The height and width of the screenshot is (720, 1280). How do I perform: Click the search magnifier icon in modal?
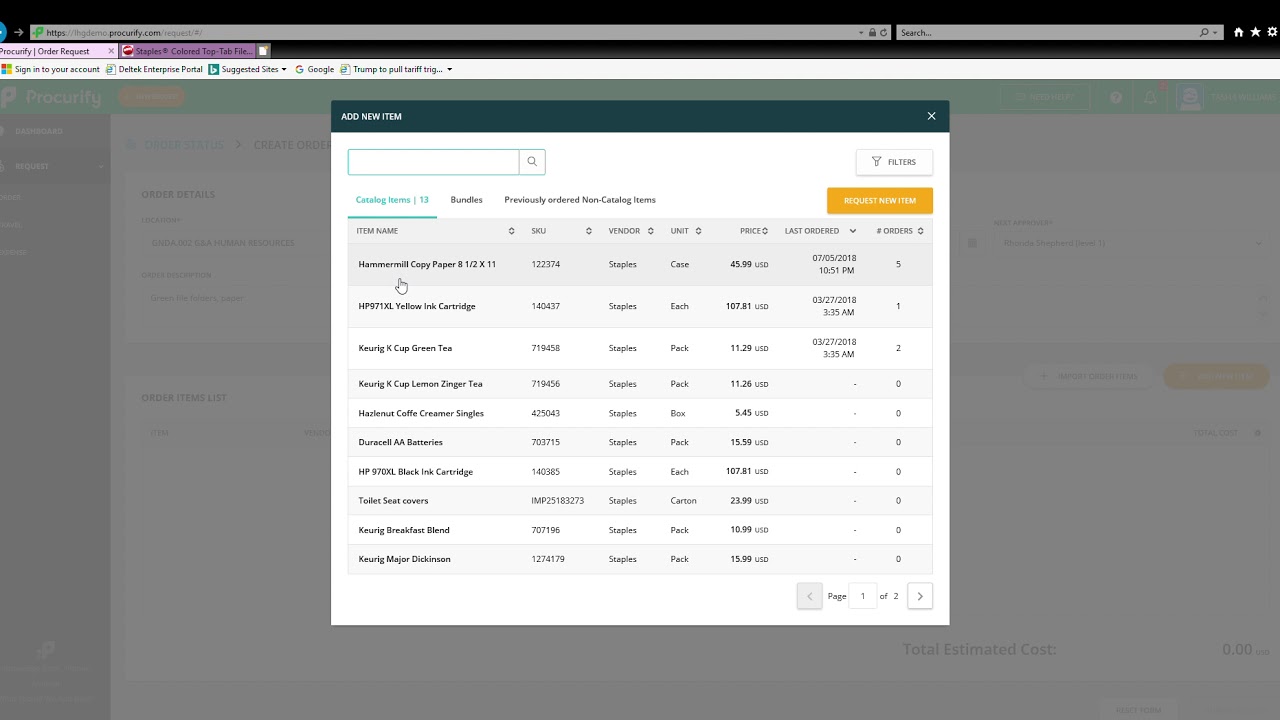click(532, 162)
